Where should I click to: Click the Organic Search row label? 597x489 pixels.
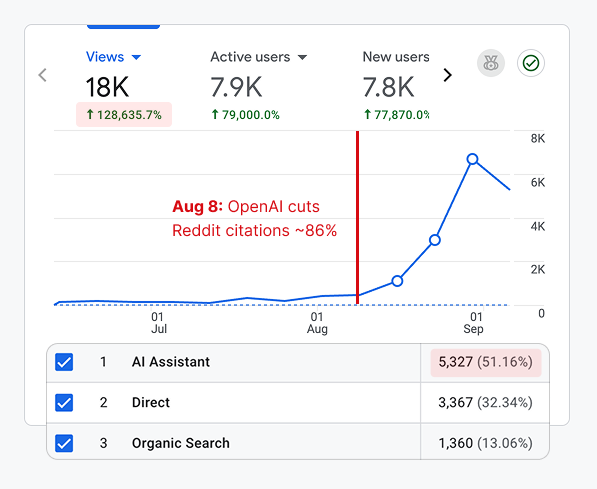[181, 443]
